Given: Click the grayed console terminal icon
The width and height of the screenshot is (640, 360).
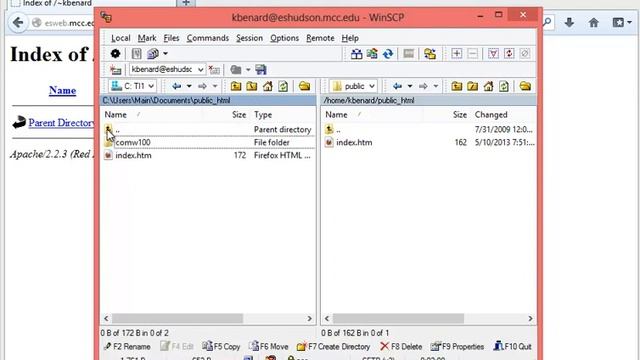Looking at the screenshot, I should 409,53.
